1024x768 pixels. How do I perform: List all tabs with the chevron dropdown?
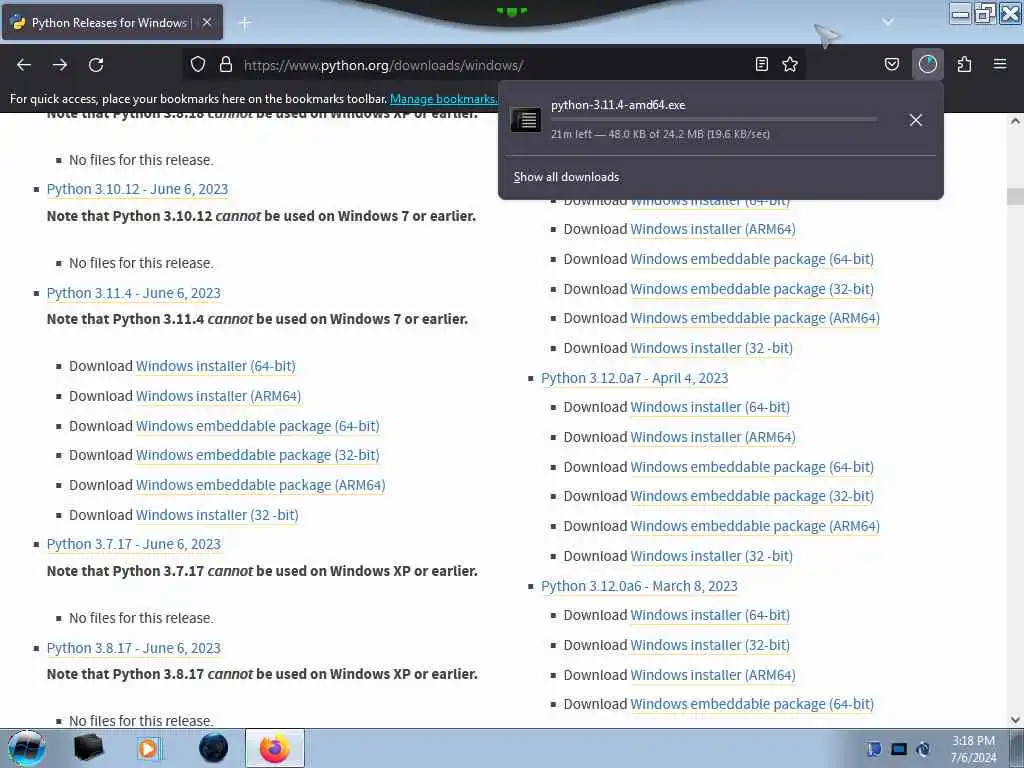coord(888,22)
